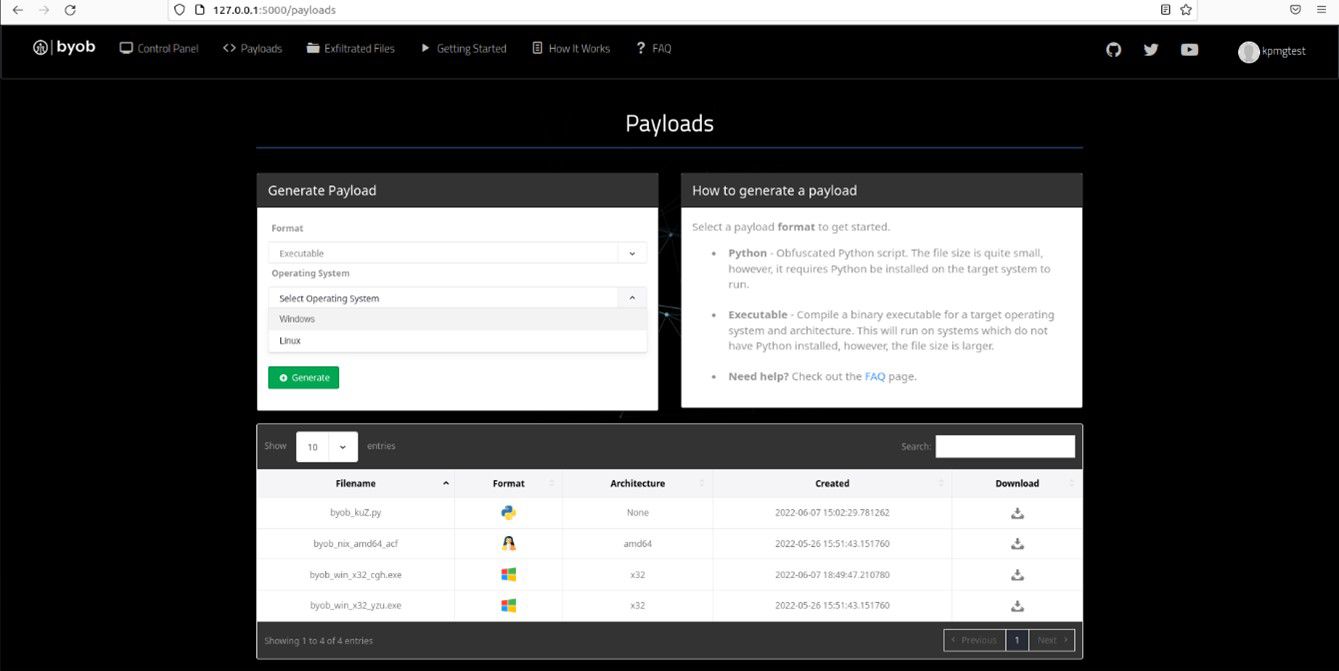Go to Control Panel page
The image size is (1339, 671).
(159, 49)
